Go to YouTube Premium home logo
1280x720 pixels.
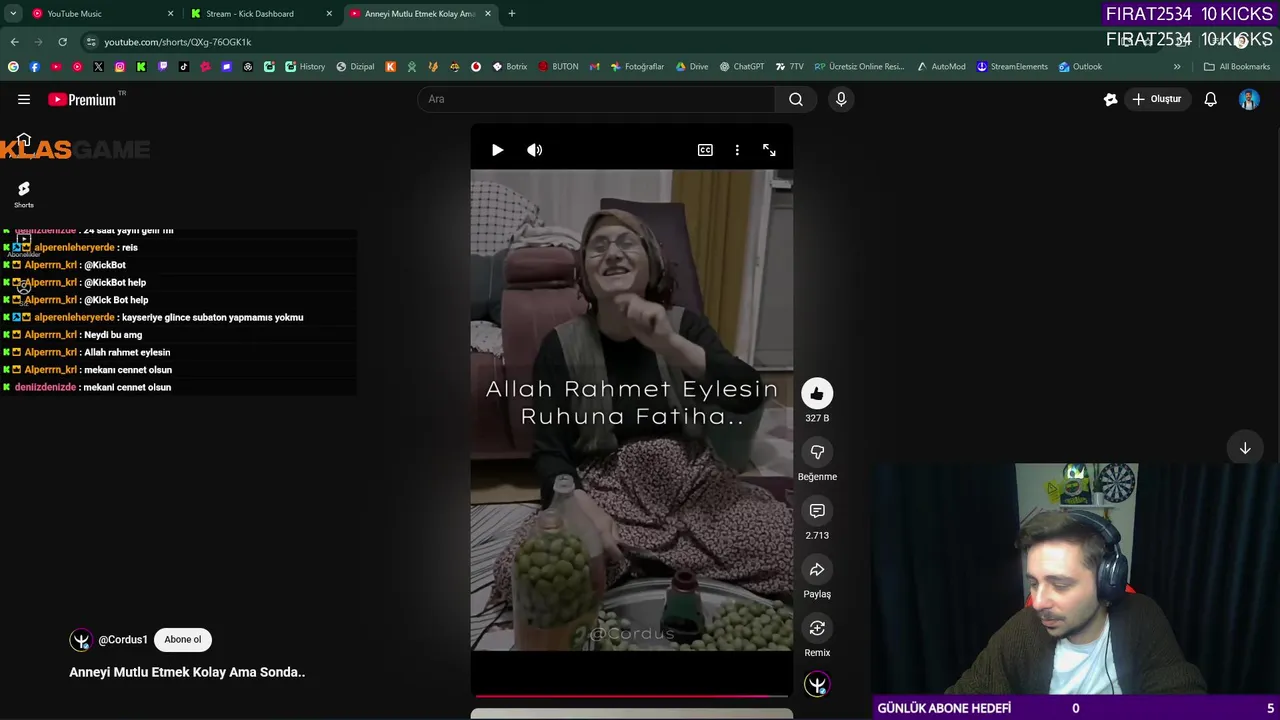82,99
